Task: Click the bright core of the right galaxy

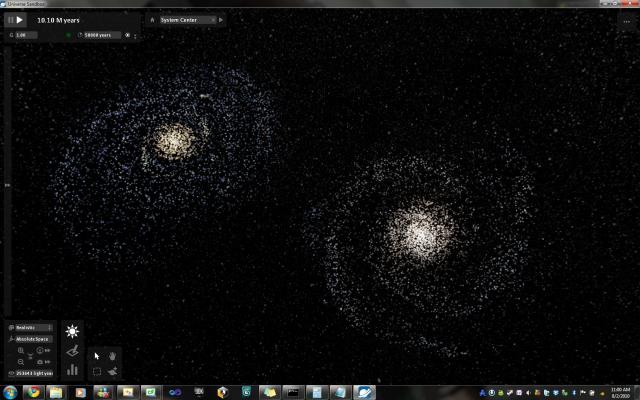Action: [420, 233]
